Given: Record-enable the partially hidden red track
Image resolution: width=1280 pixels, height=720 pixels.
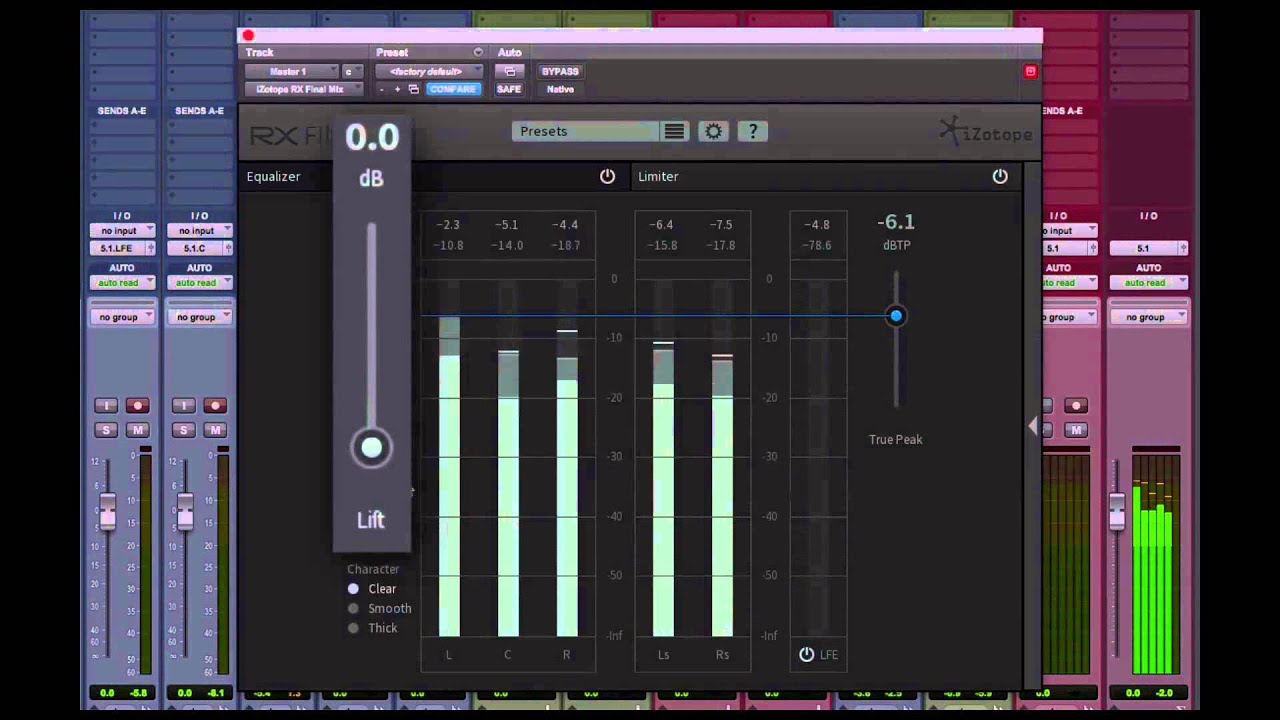Looking at the screenshot, I should point(1076,405).
